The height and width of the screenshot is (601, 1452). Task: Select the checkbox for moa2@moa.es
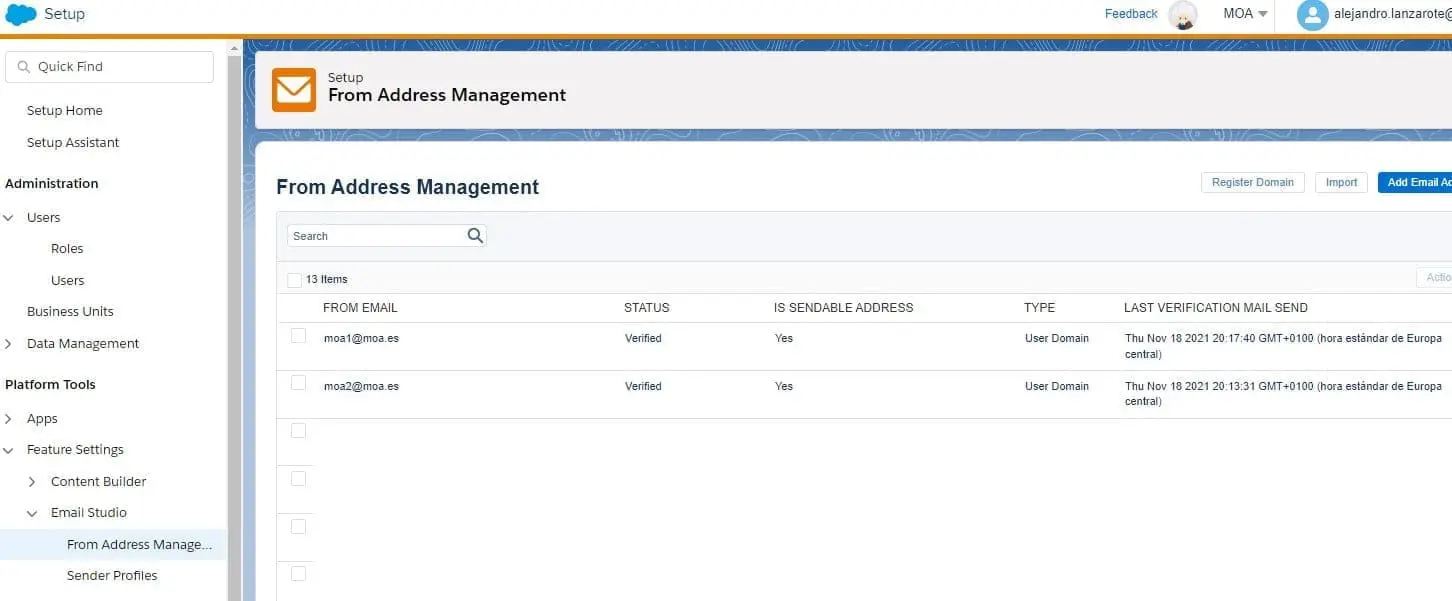pyautogui.click(x=298, y=383)
